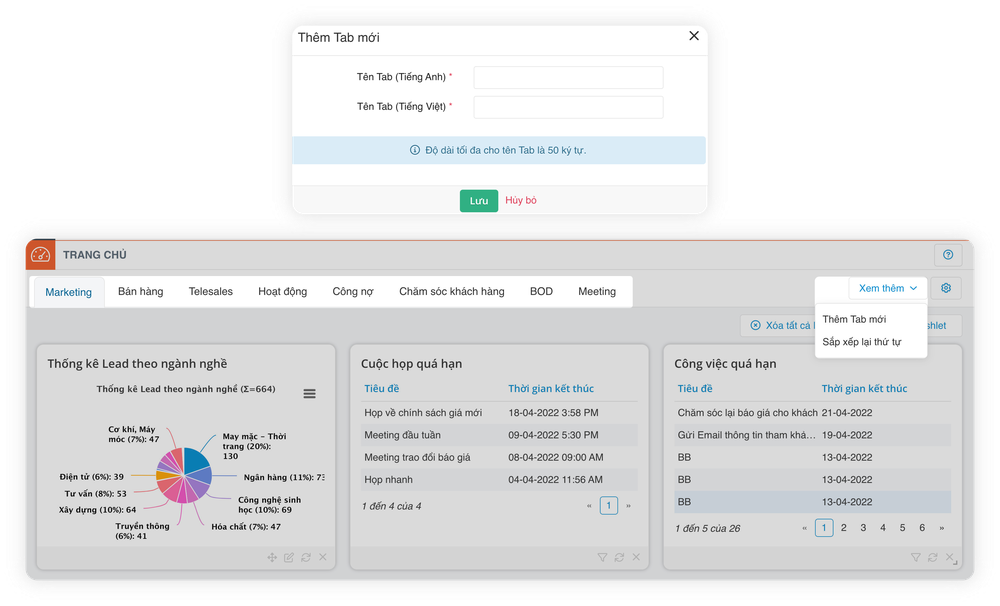The image size is (1000, 606).
Task: Choose Thêm Tab mới from the menu
Action: [x=854, y=319]
